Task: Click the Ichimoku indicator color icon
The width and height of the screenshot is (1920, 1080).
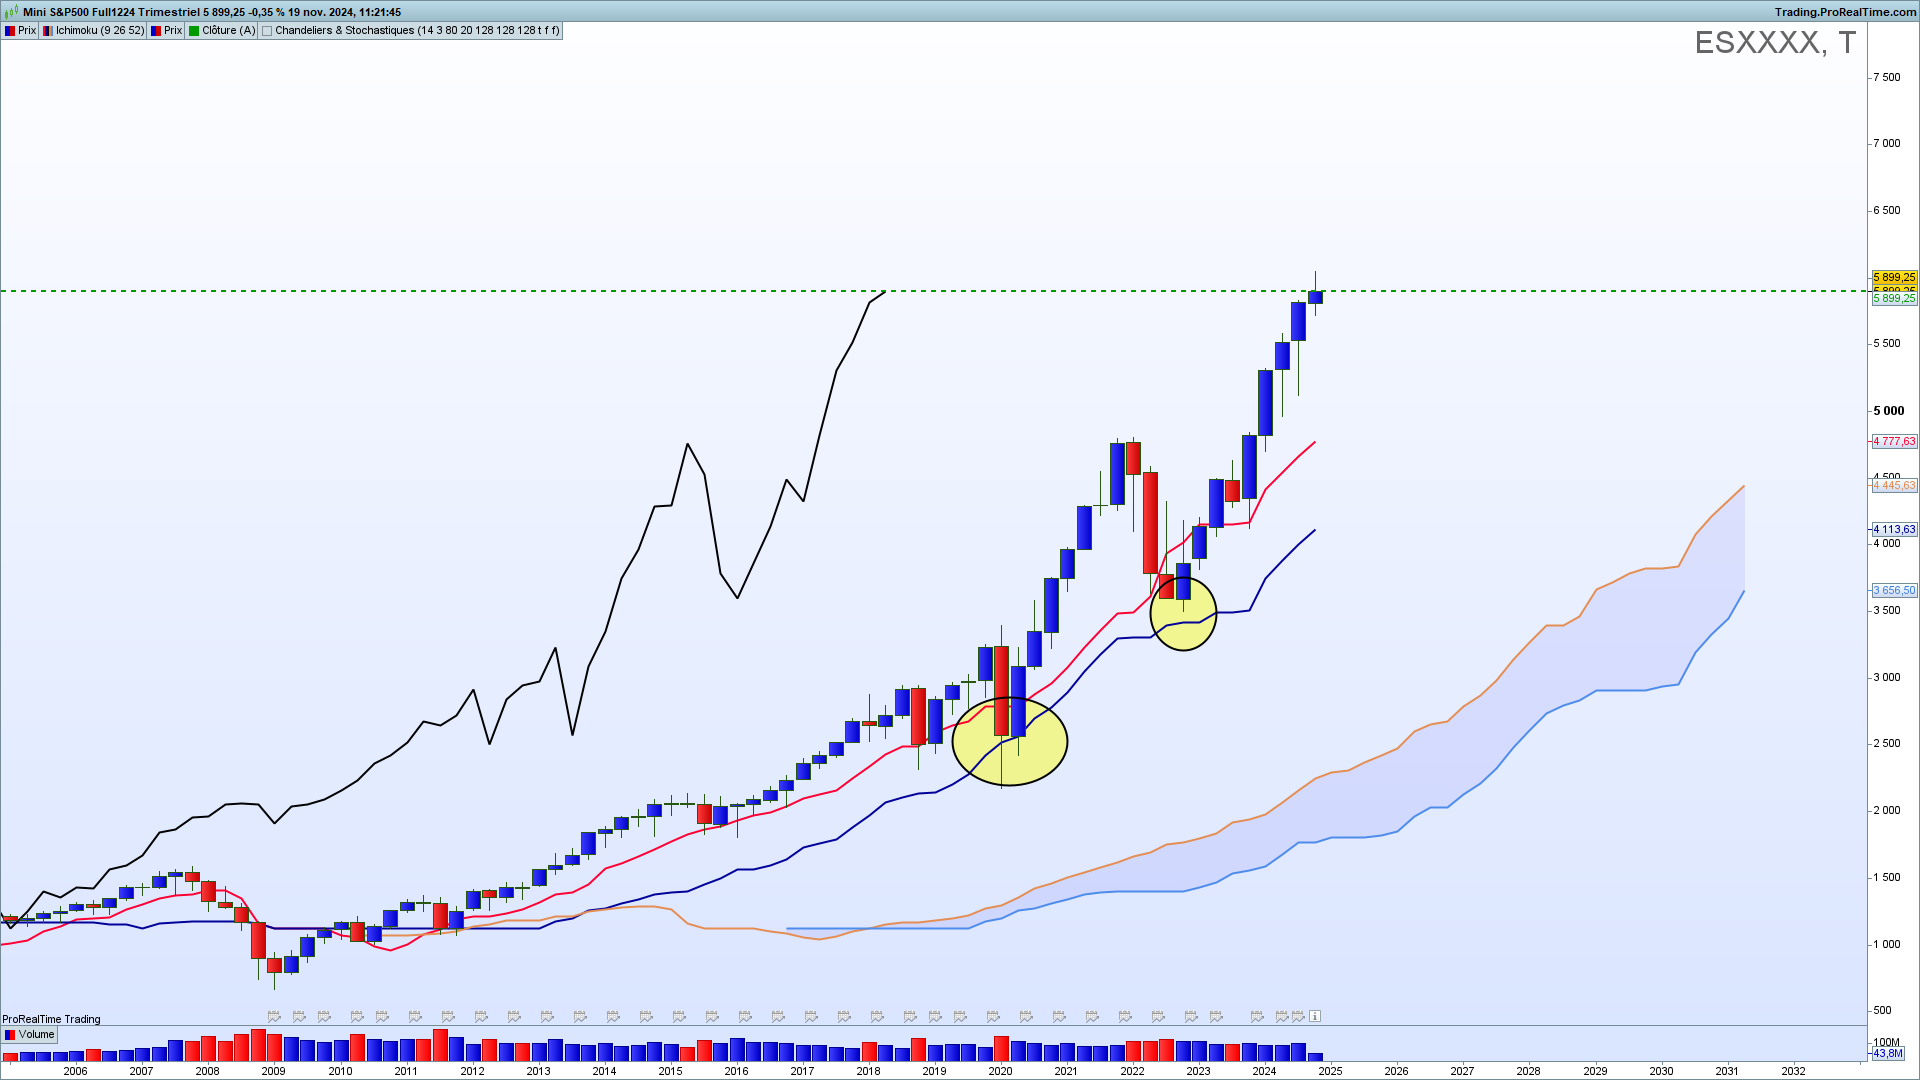Action: click(x=48, y=31)
